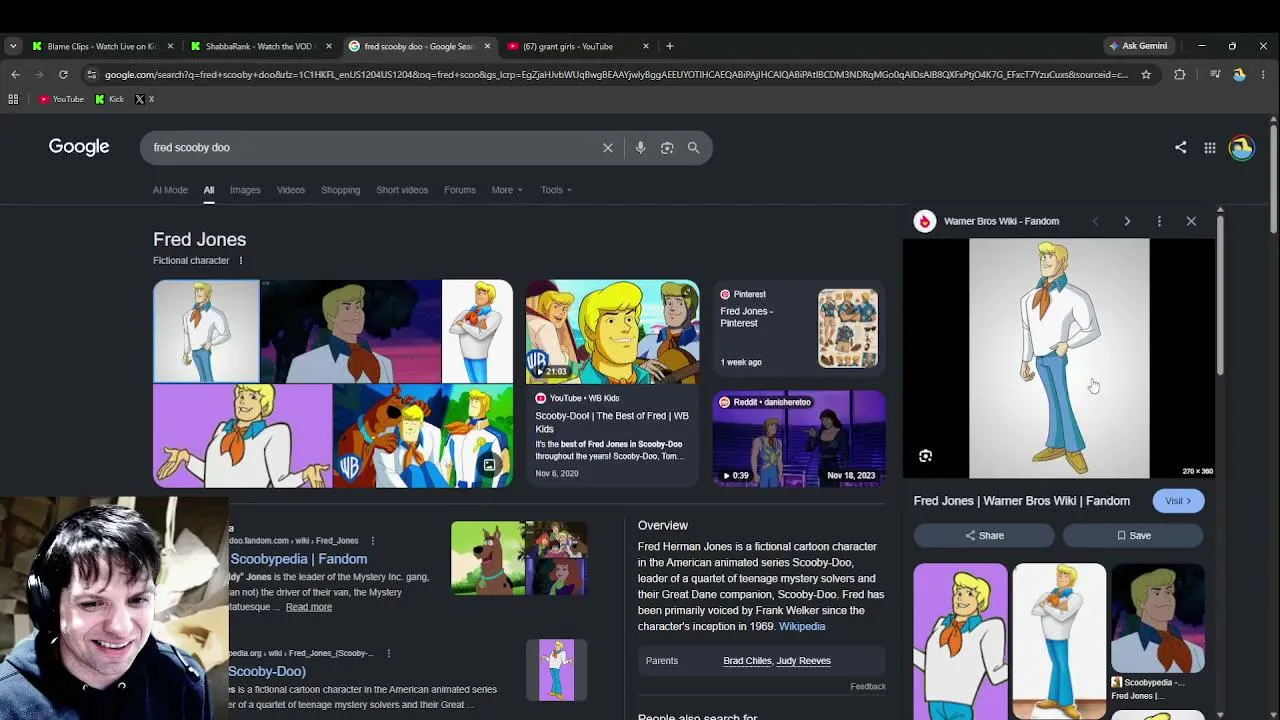Expand the Tools dropdown
The width and height of the screenshot is (1280, 720).
coord(556,190)
